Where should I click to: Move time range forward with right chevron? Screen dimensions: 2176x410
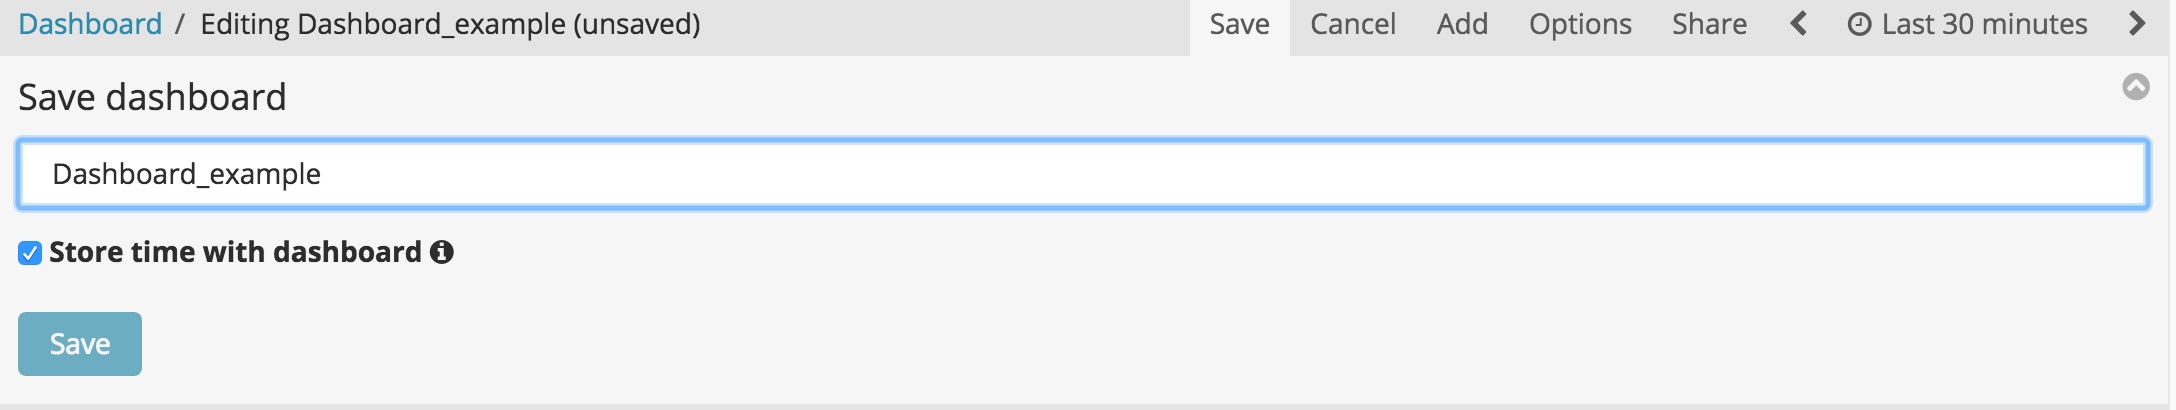point(2137,23)
